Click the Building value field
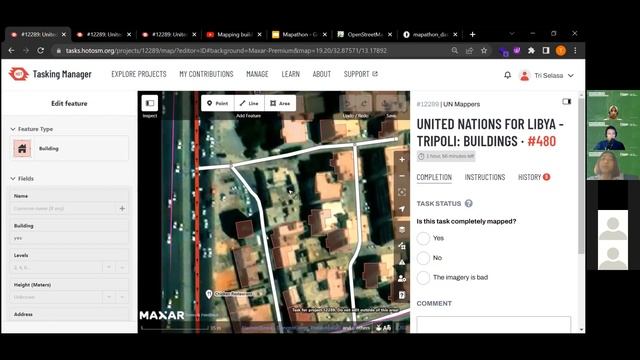Viewport: 640px width, 360px height. point(69,238)
